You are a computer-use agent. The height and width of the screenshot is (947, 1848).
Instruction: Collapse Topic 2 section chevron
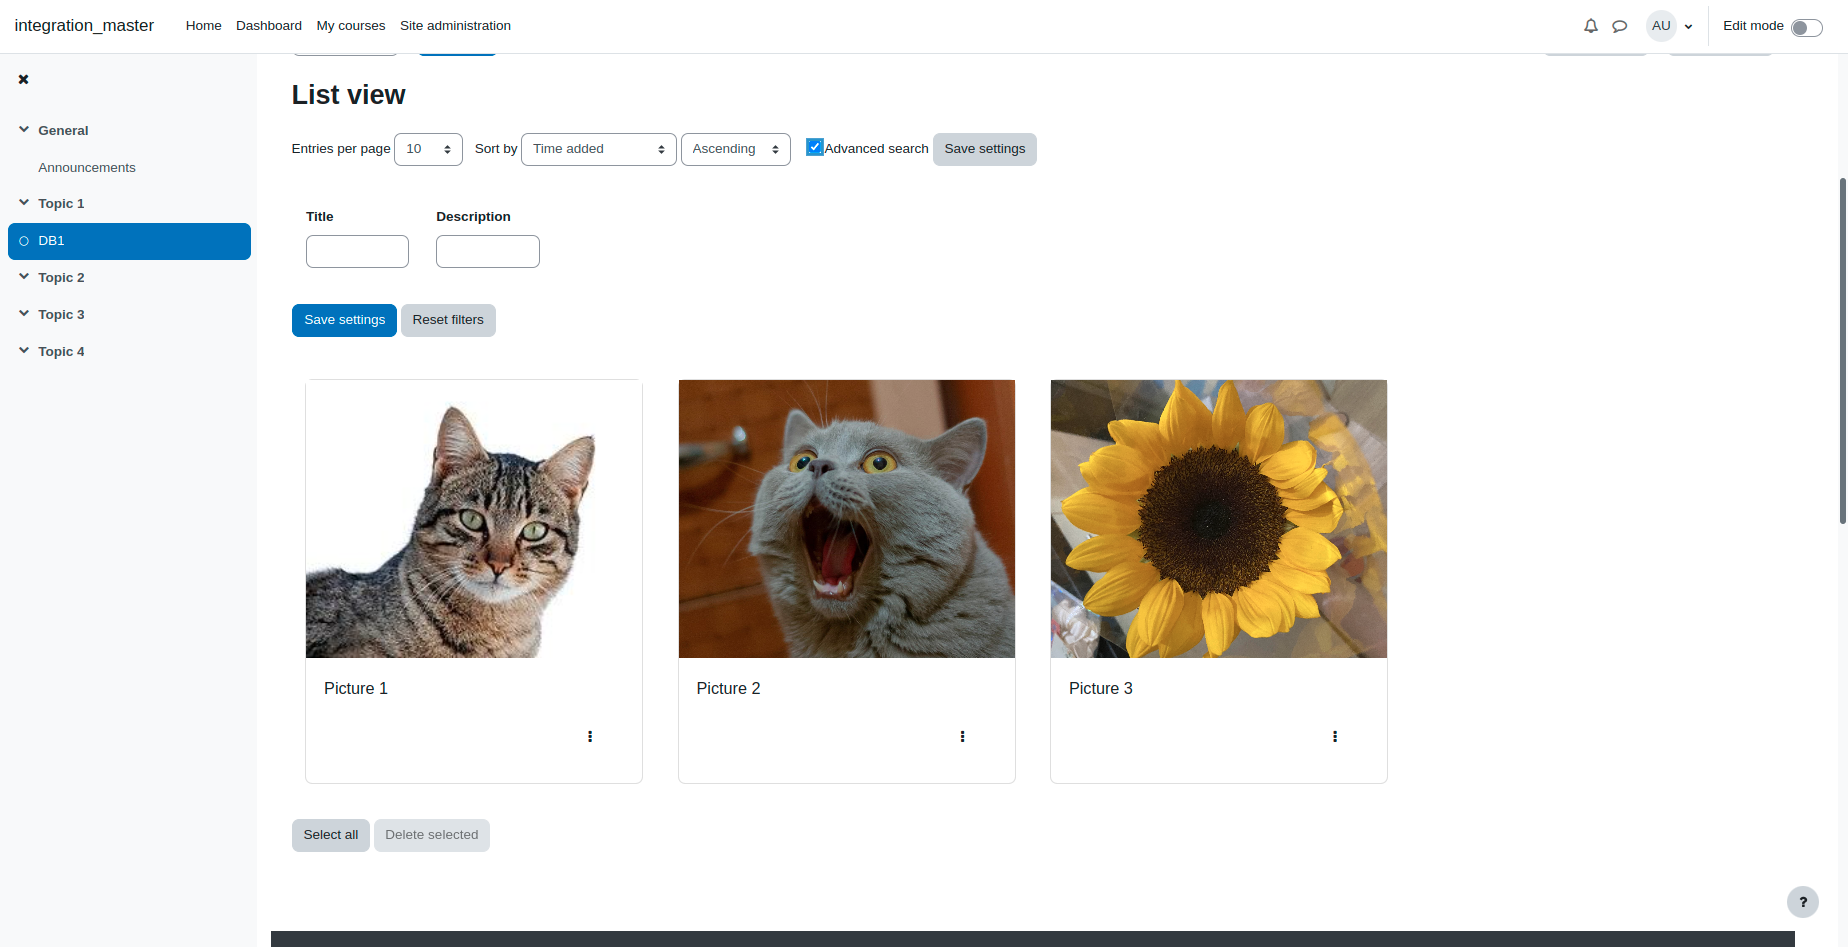(24, 277)
